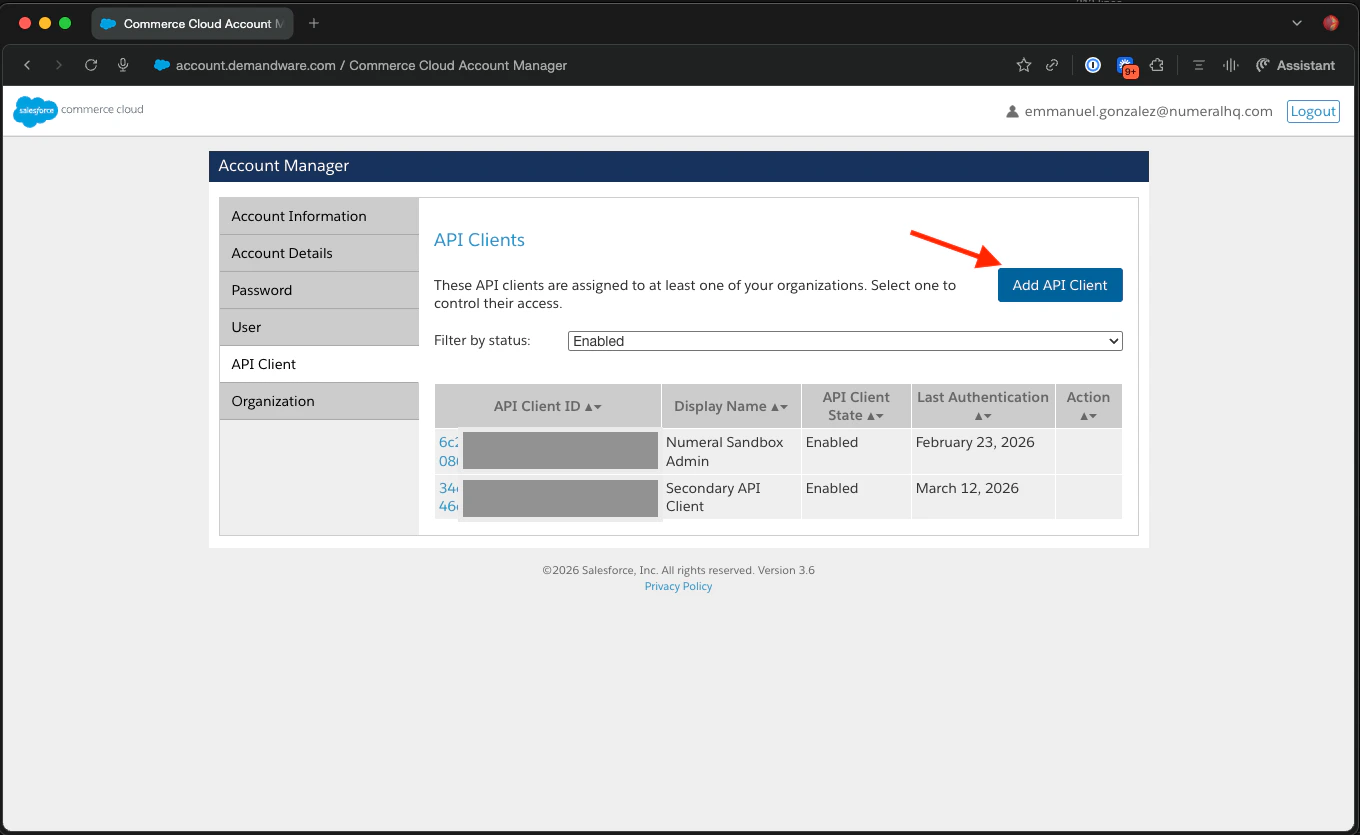The width and height of the screenshot is (1360, 835).
Task: Open a new browser tab
Action: (x=314, y=23)
